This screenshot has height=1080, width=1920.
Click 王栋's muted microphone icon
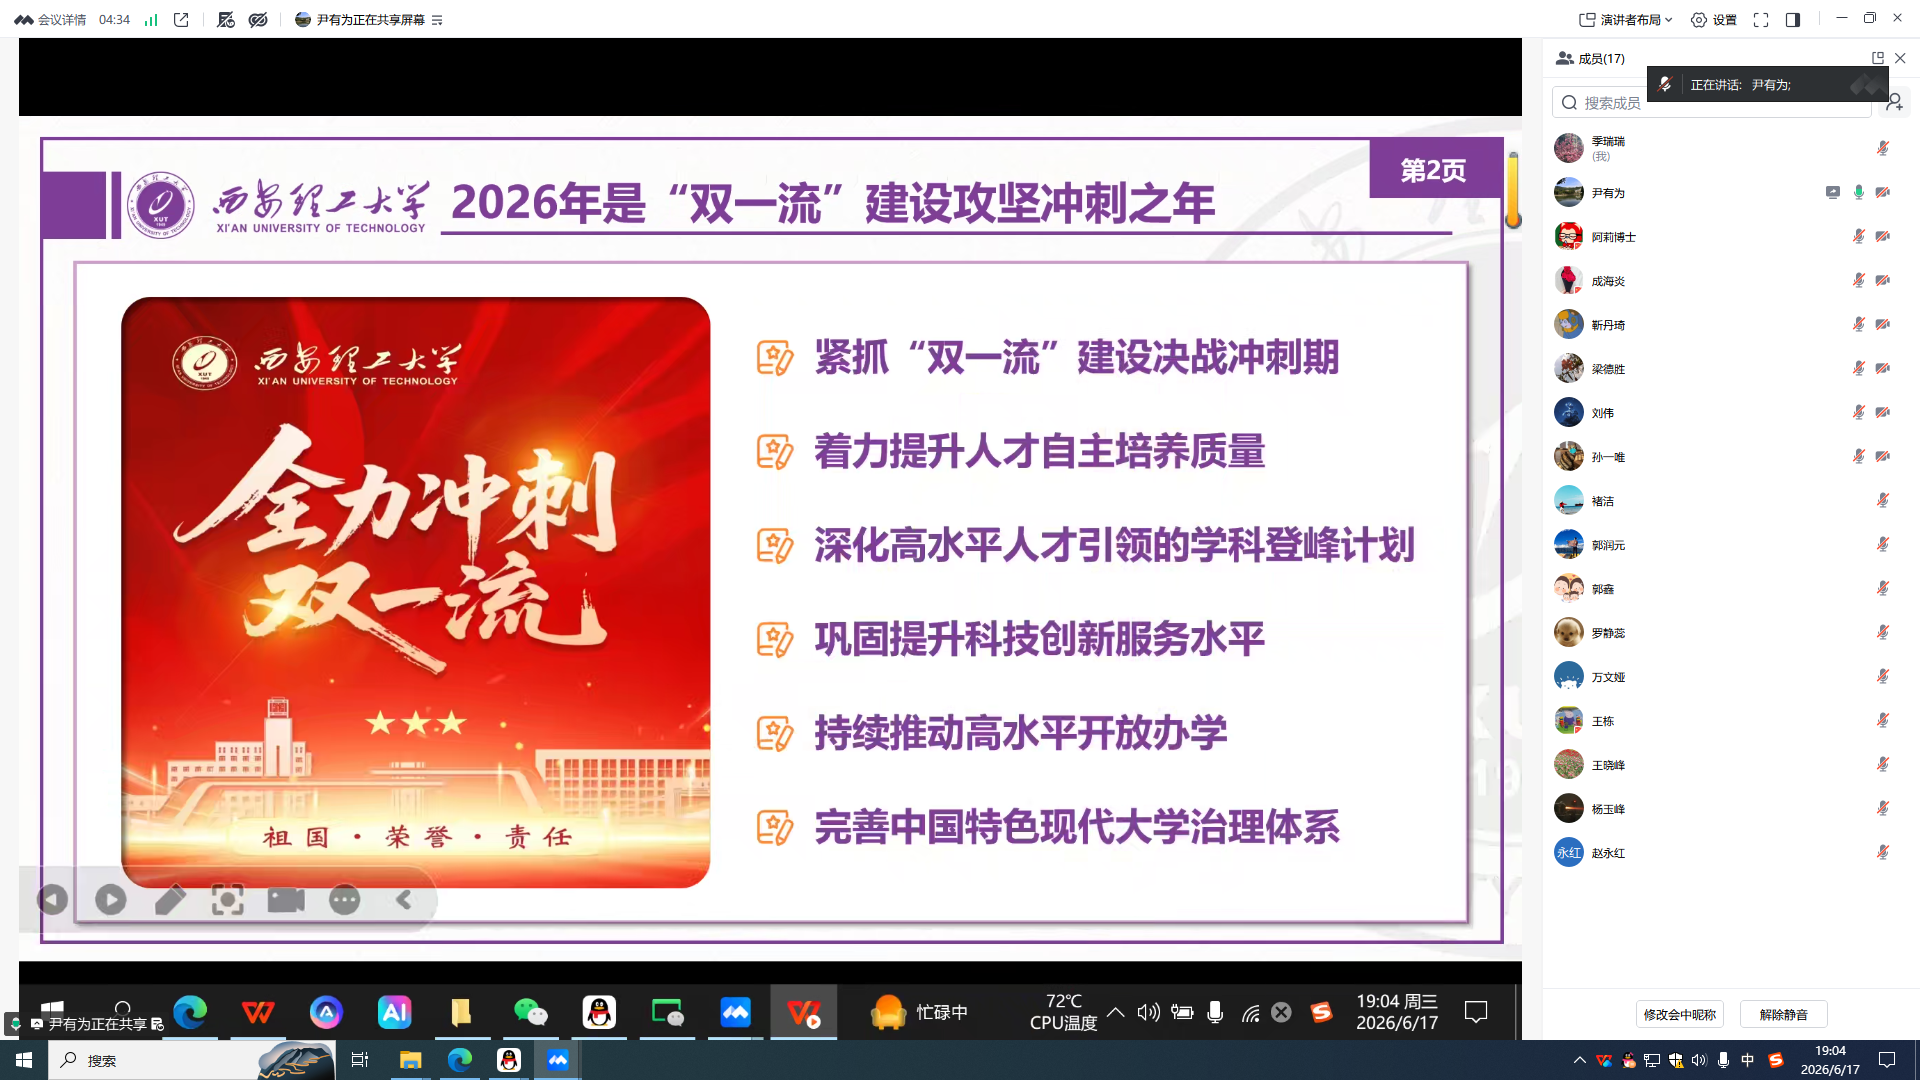coord(1883,720)
